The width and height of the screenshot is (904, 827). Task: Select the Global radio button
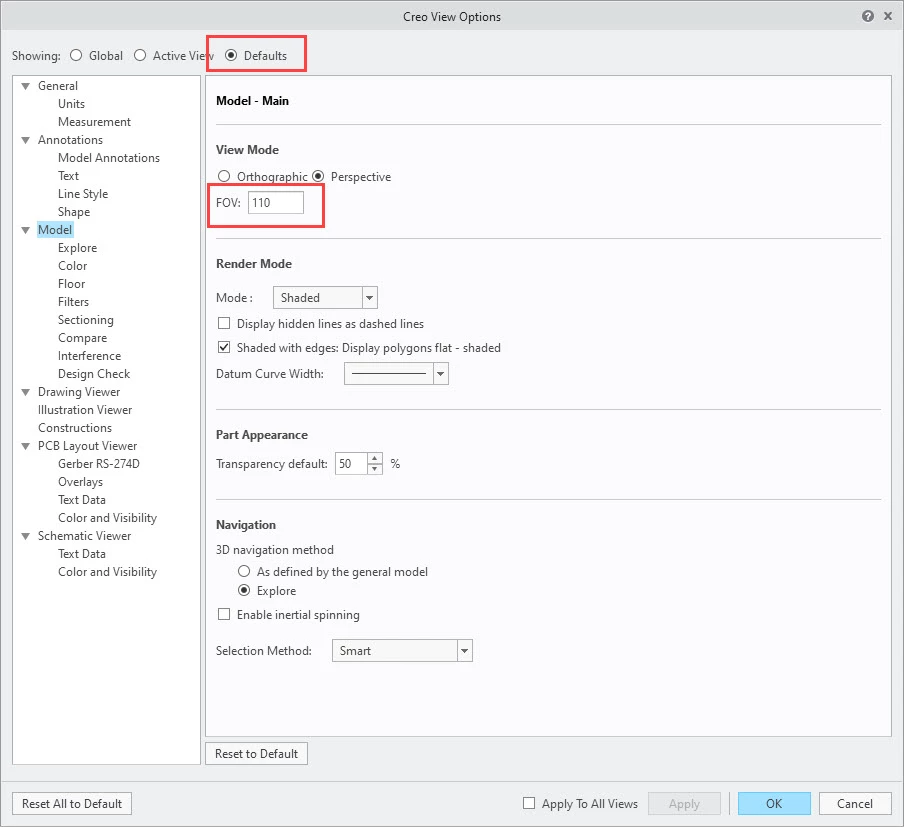coord(76,55)
